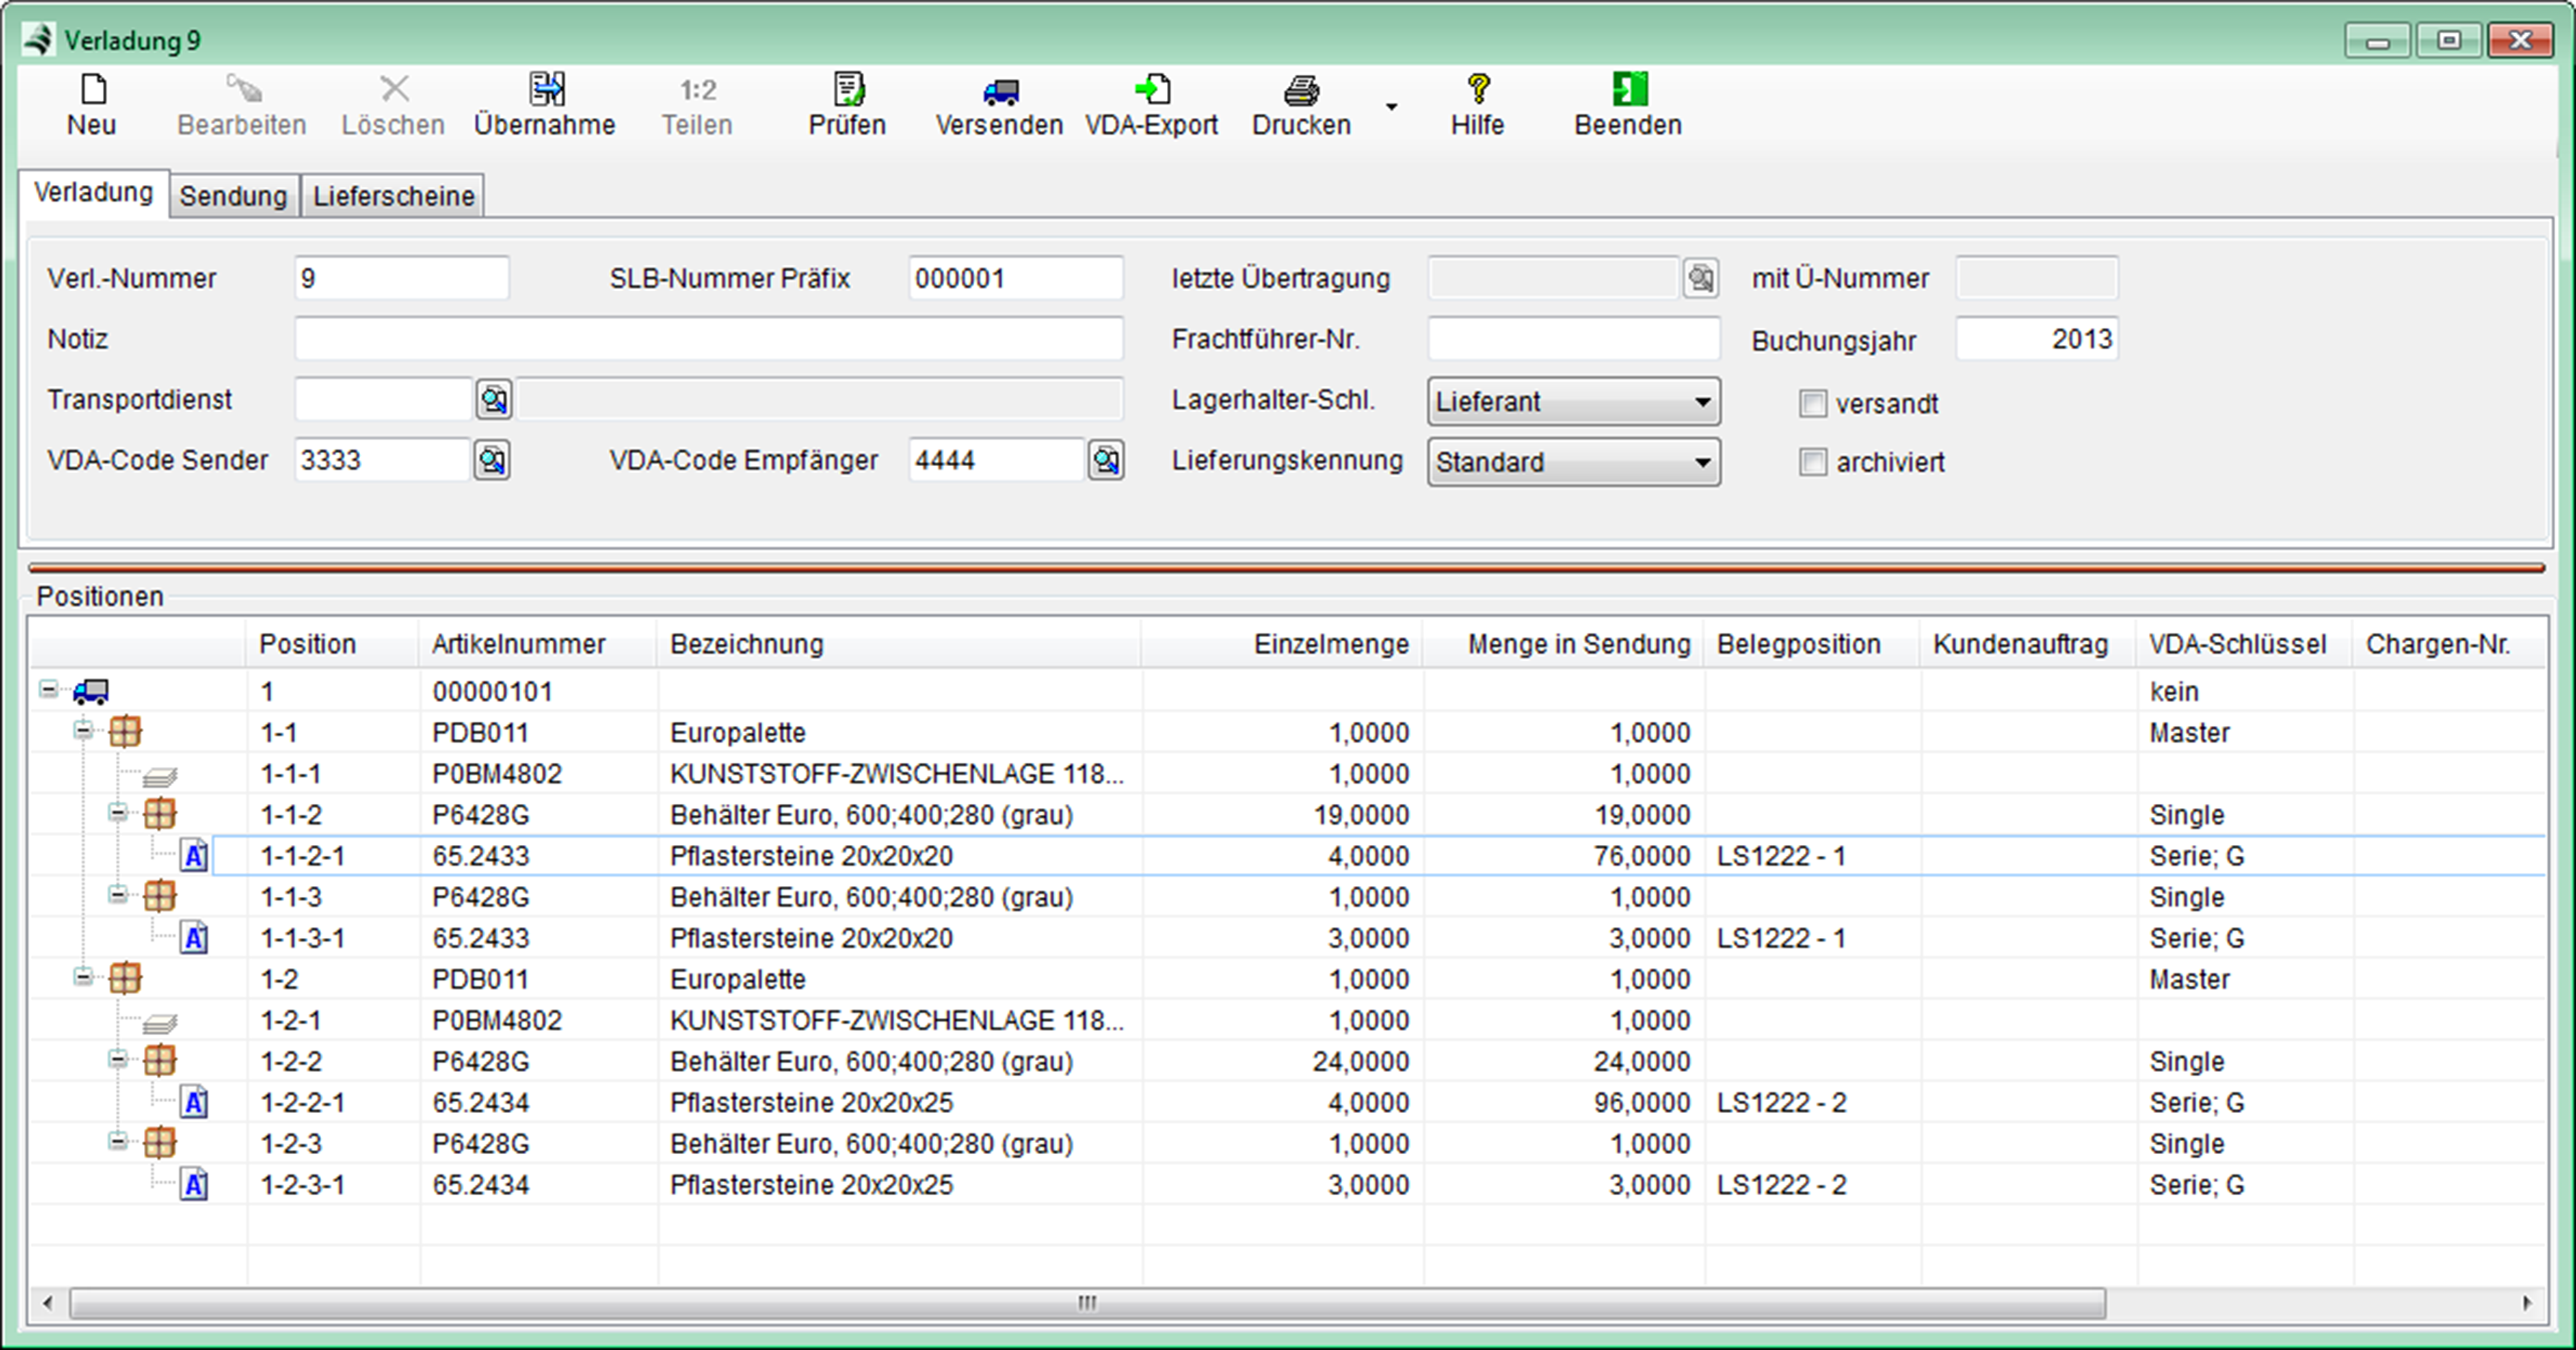Click the VDA-Export icon

point(1153,90)
